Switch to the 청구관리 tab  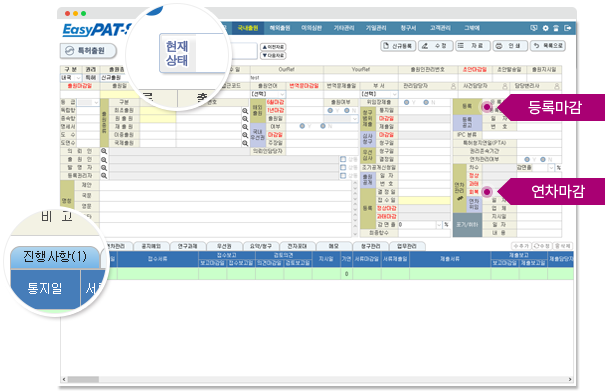click(370, 246)
